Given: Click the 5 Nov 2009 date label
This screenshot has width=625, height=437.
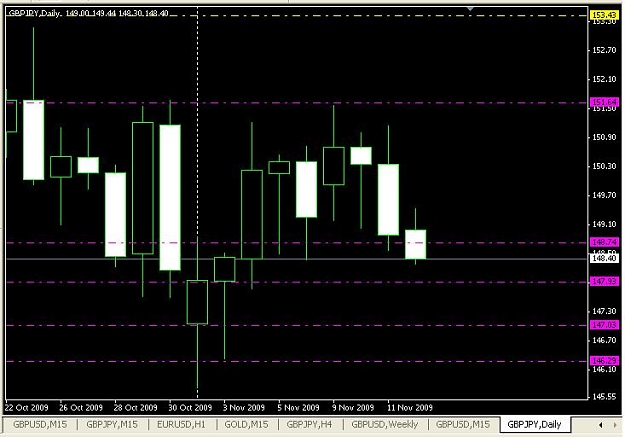Looking at the screenshot, I should pos(299,407).
